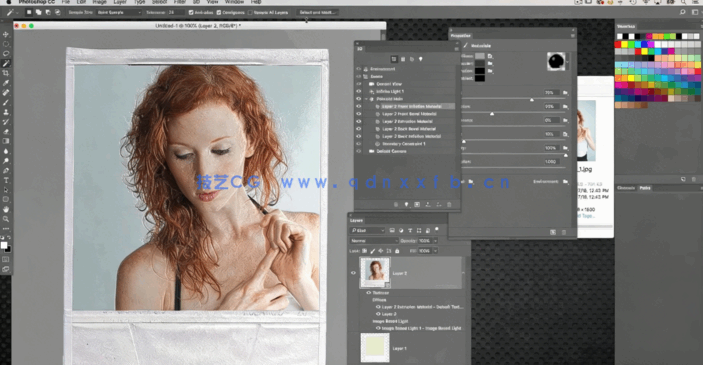This screenshot has width=703, height=365.
Task: Select the Blur tool
Action: pos(6,151)
